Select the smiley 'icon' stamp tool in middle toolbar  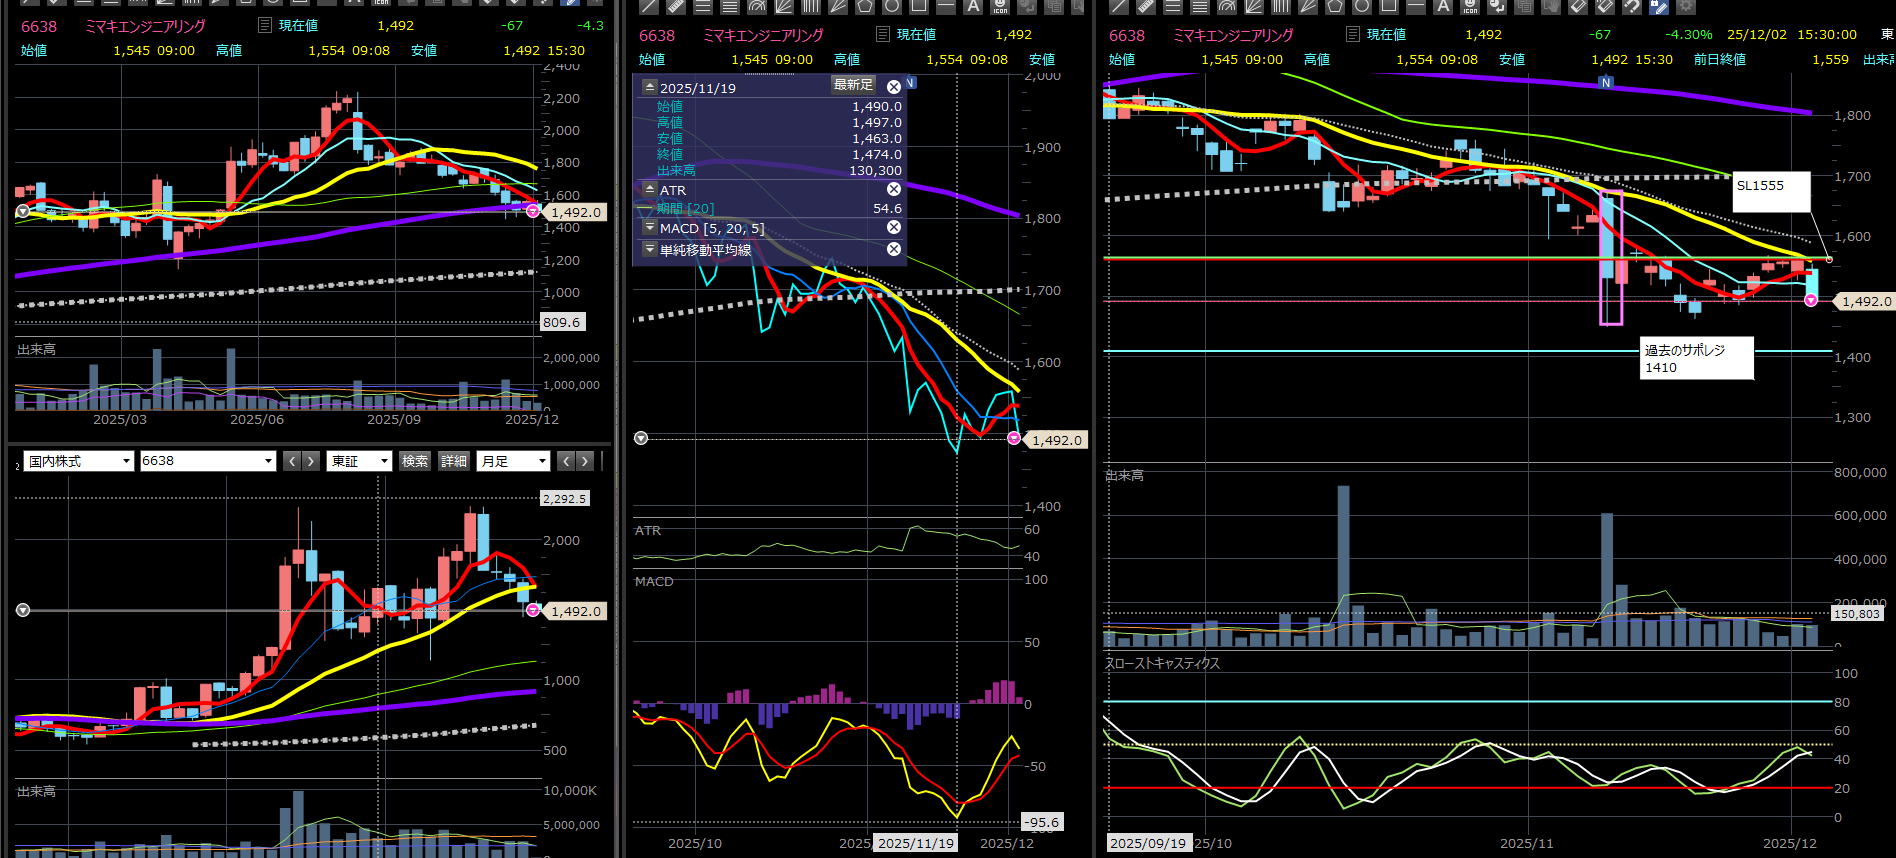tap(999, 6)
